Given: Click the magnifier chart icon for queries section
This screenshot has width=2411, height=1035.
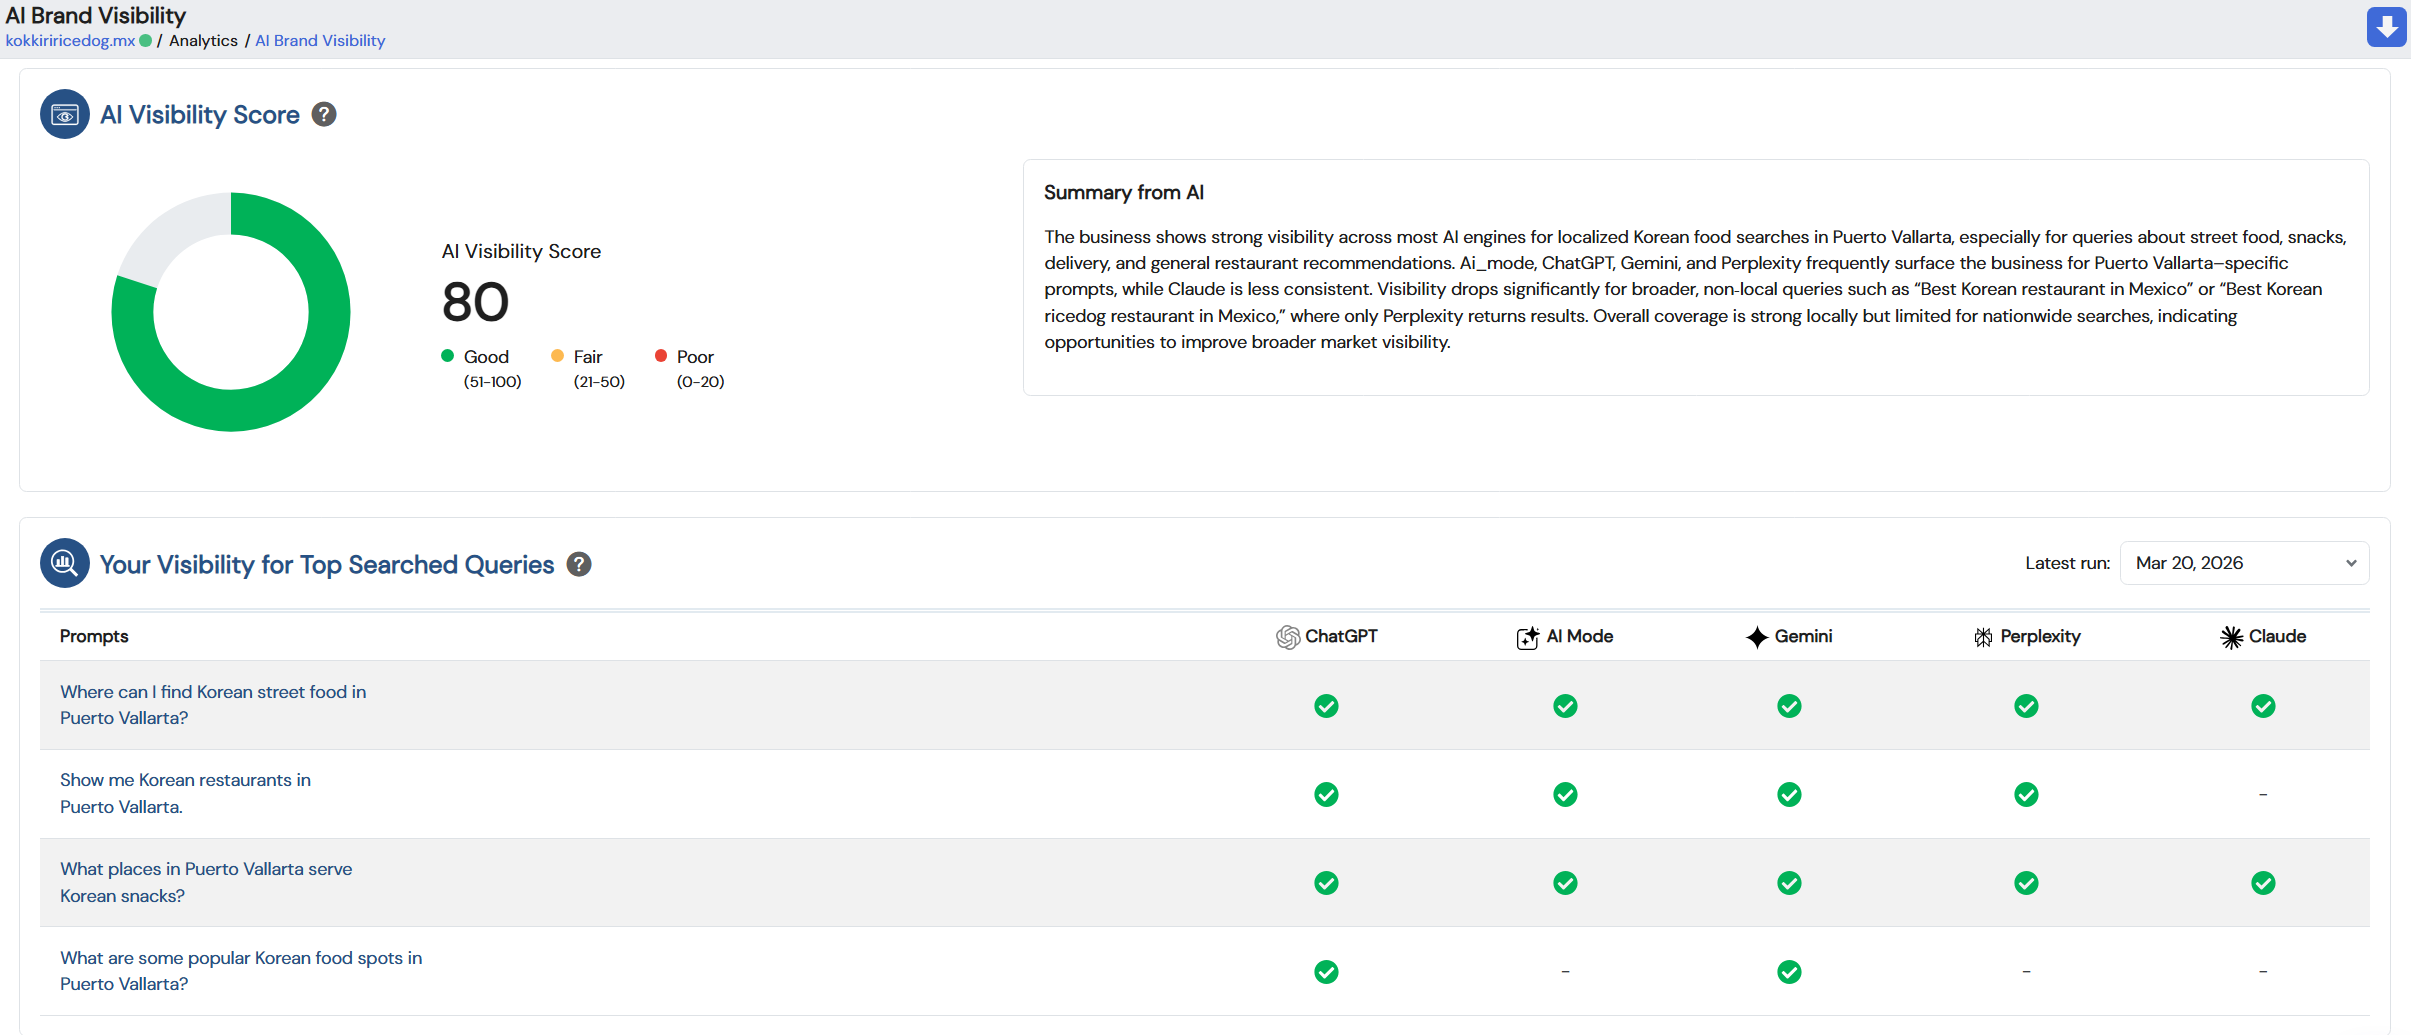Looking at the screenshot, I should point(65,564).
